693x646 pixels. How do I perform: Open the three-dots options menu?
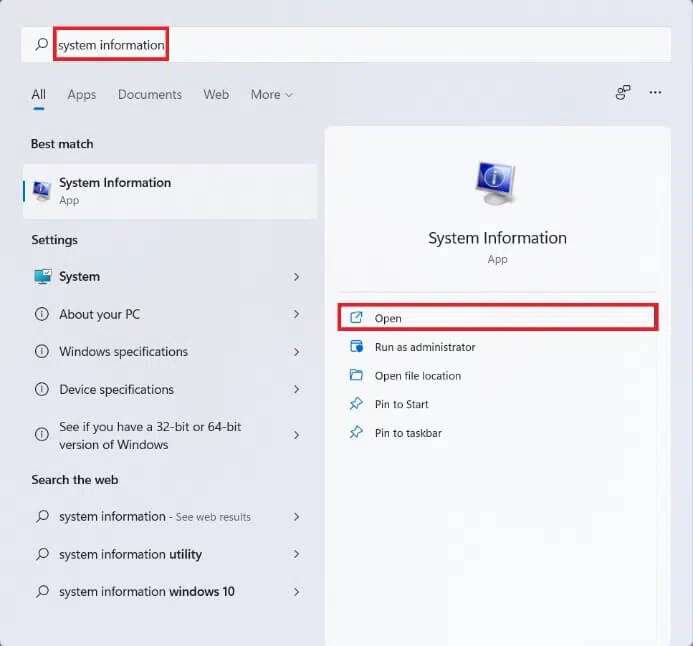655,92
